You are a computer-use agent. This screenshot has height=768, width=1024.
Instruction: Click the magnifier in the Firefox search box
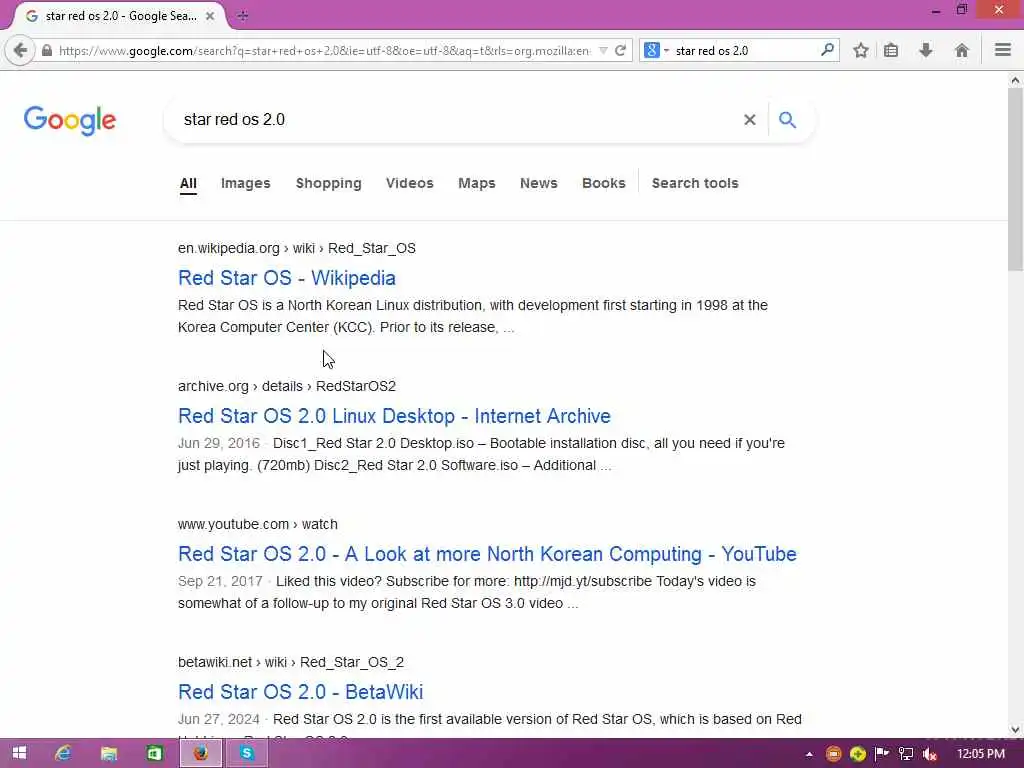tap(827, 50)
